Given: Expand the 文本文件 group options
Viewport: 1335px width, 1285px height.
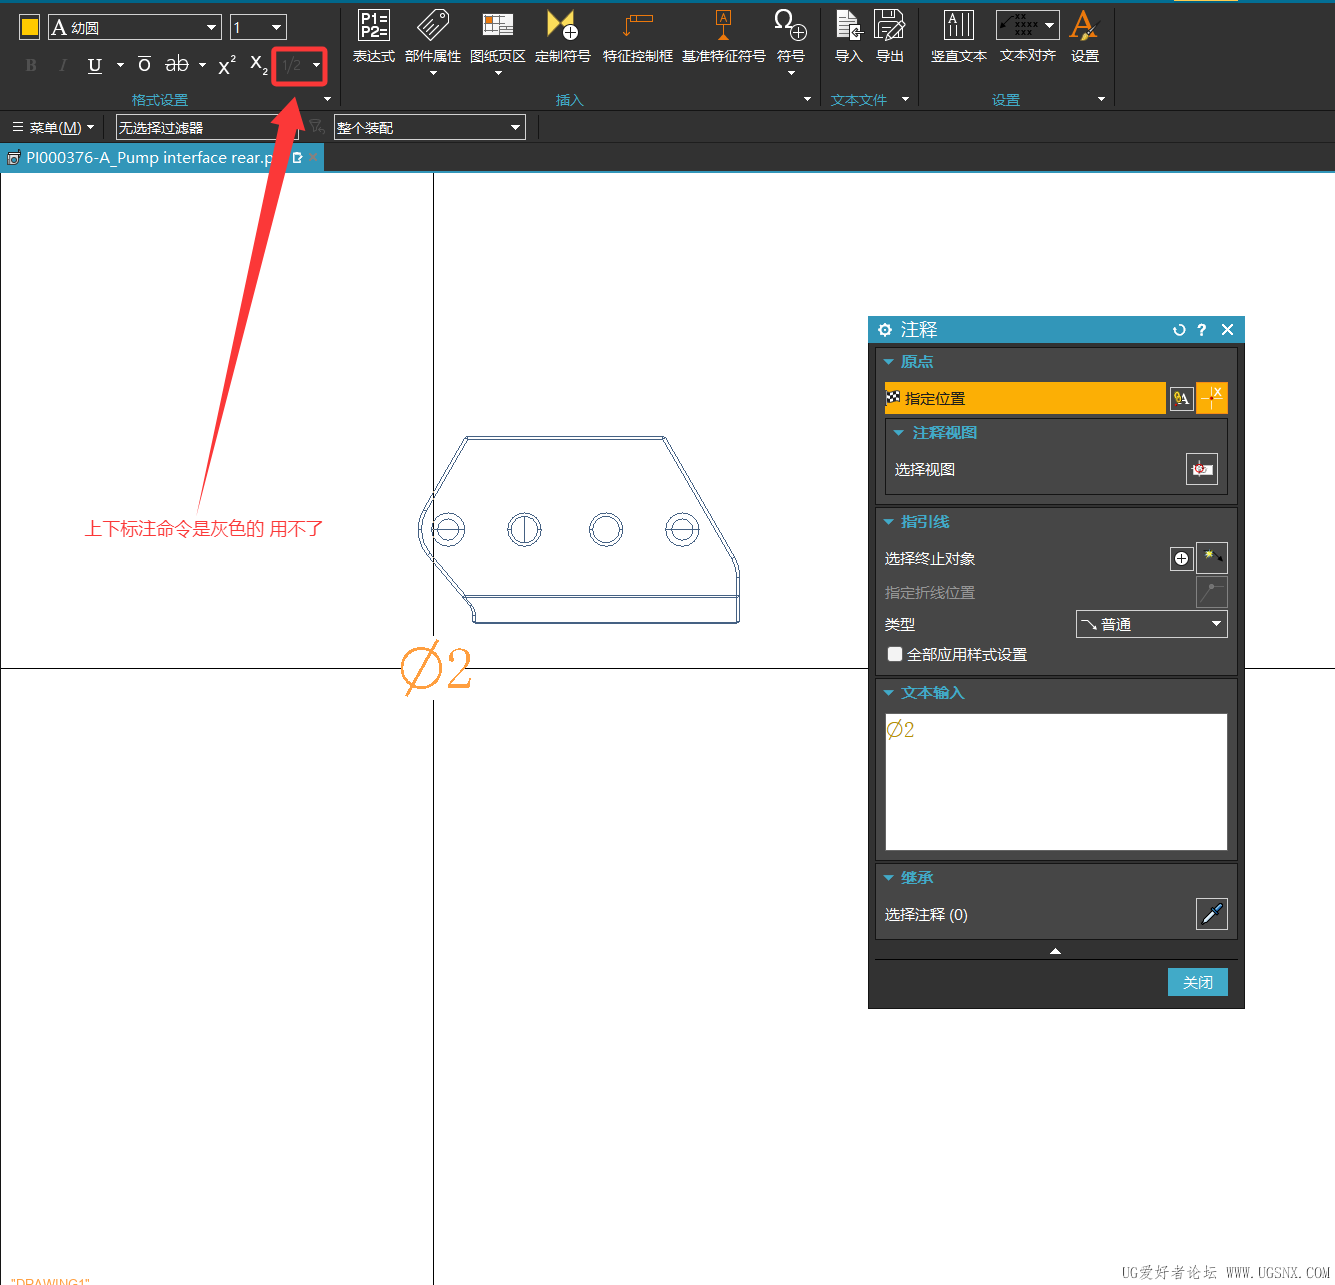Looking at the screenshot, I should coord(905,99).
